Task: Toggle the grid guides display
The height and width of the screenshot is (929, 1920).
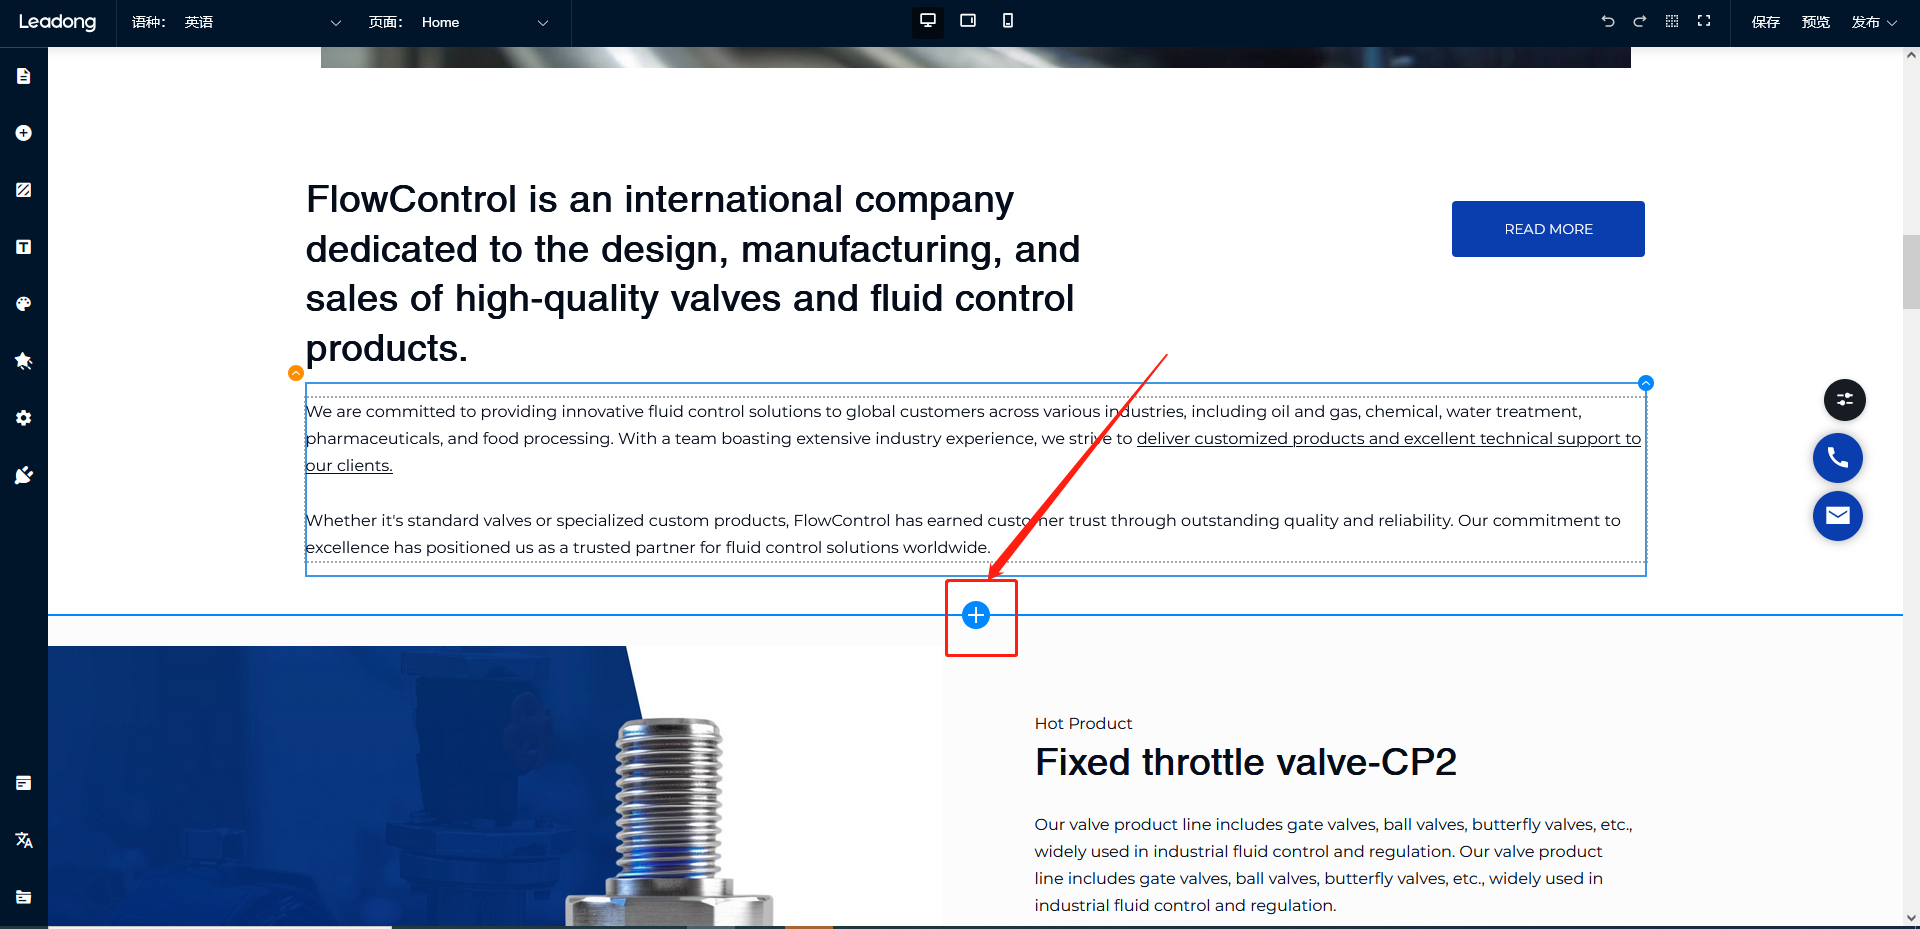Action: point(1672,21)
